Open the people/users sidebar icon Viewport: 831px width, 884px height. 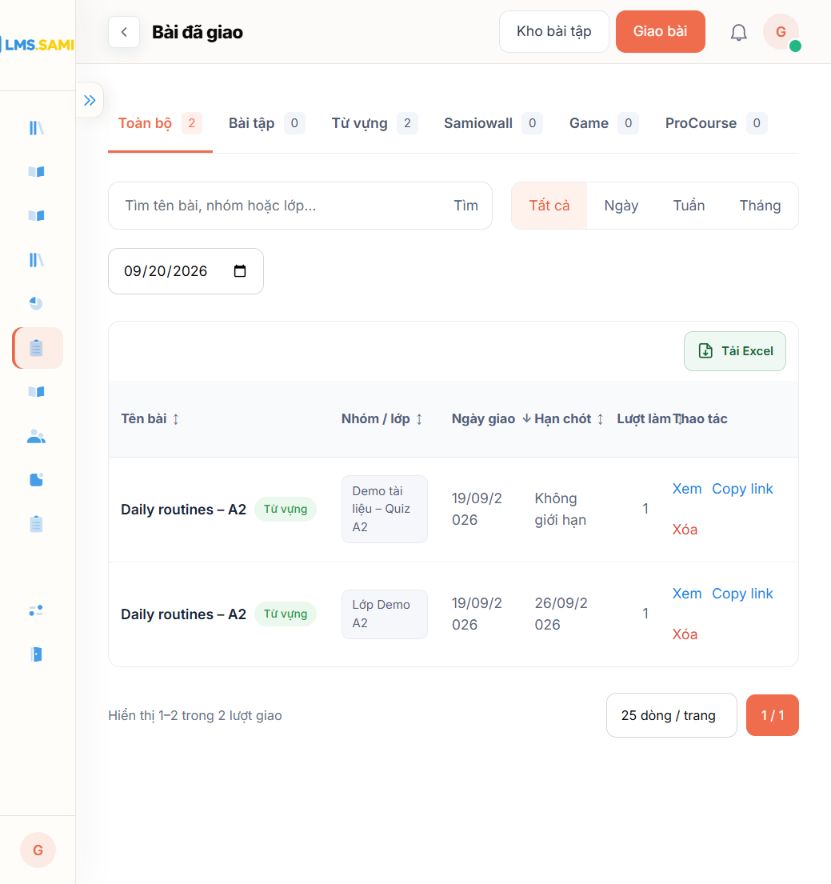click(37, 436)
